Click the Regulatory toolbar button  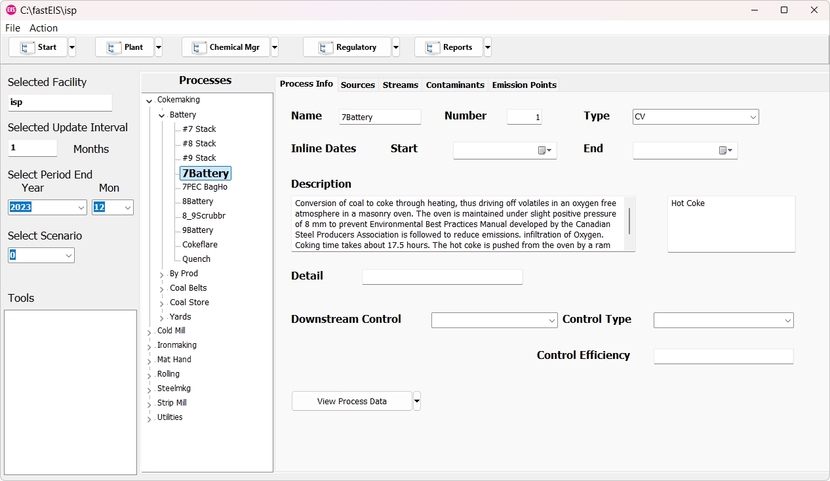pos(346,47)
